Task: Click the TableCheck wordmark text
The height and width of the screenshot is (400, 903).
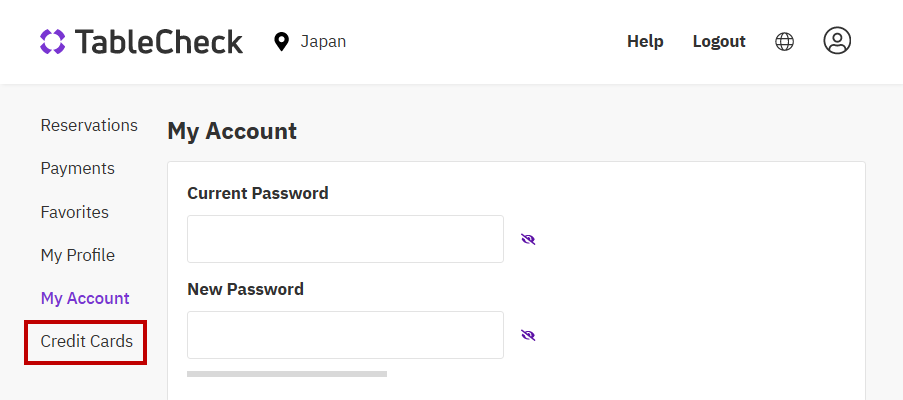Action: coord(158,41)
